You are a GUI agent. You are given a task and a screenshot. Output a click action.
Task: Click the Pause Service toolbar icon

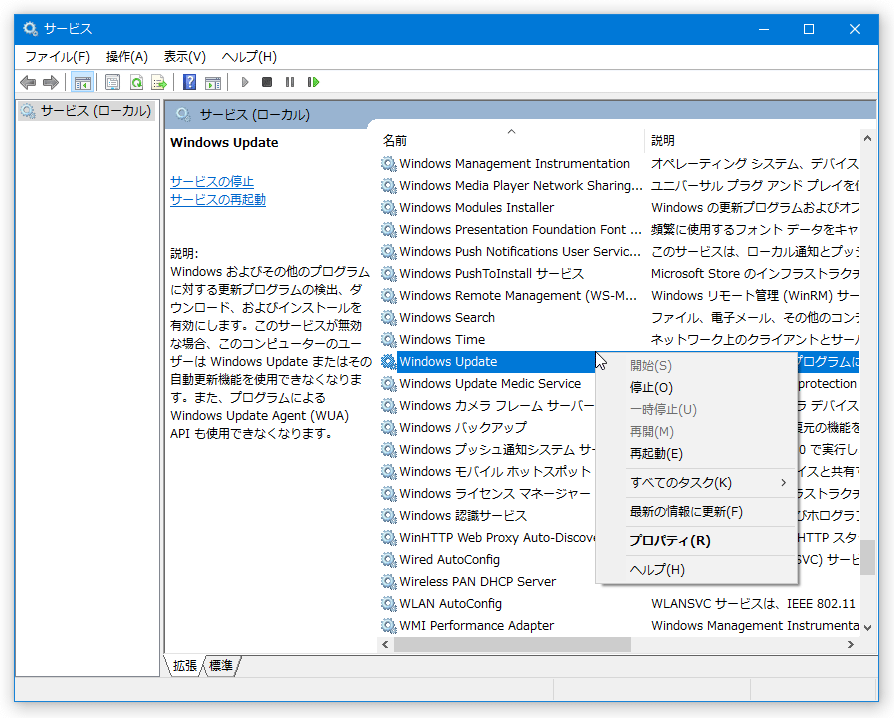290,83
